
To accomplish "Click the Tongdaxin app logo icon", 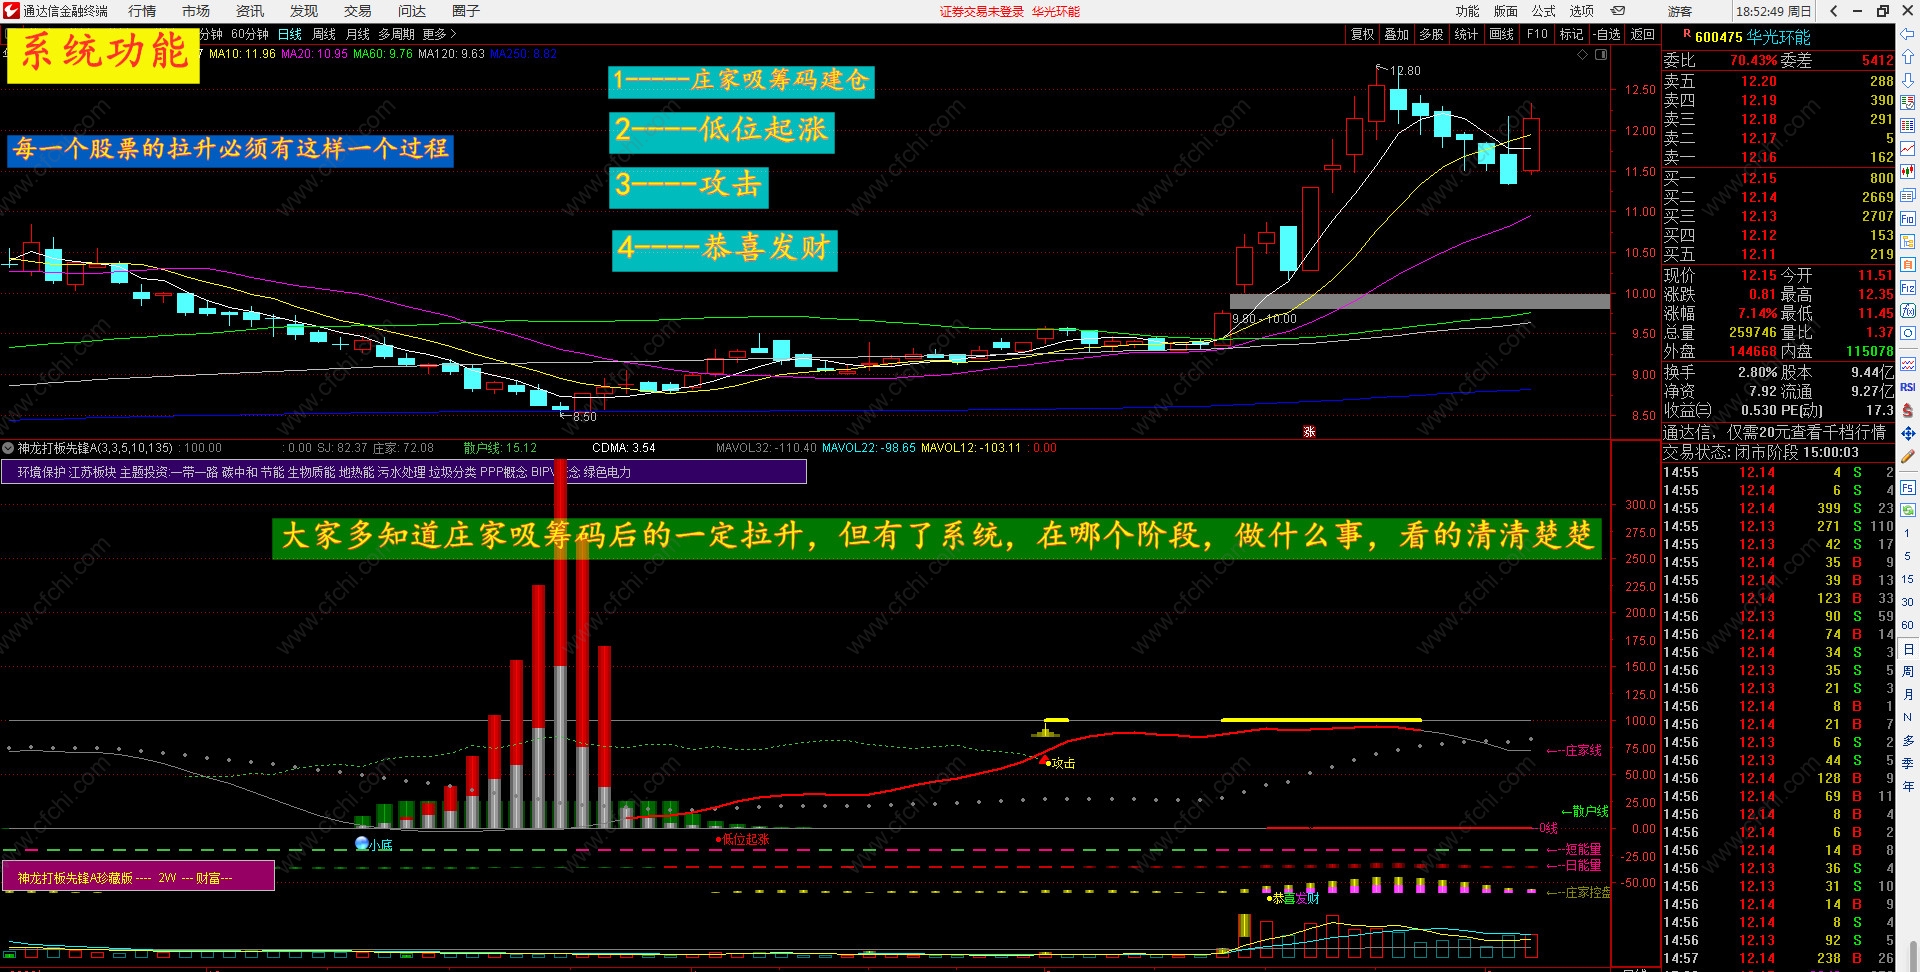I will click(11, 11).
